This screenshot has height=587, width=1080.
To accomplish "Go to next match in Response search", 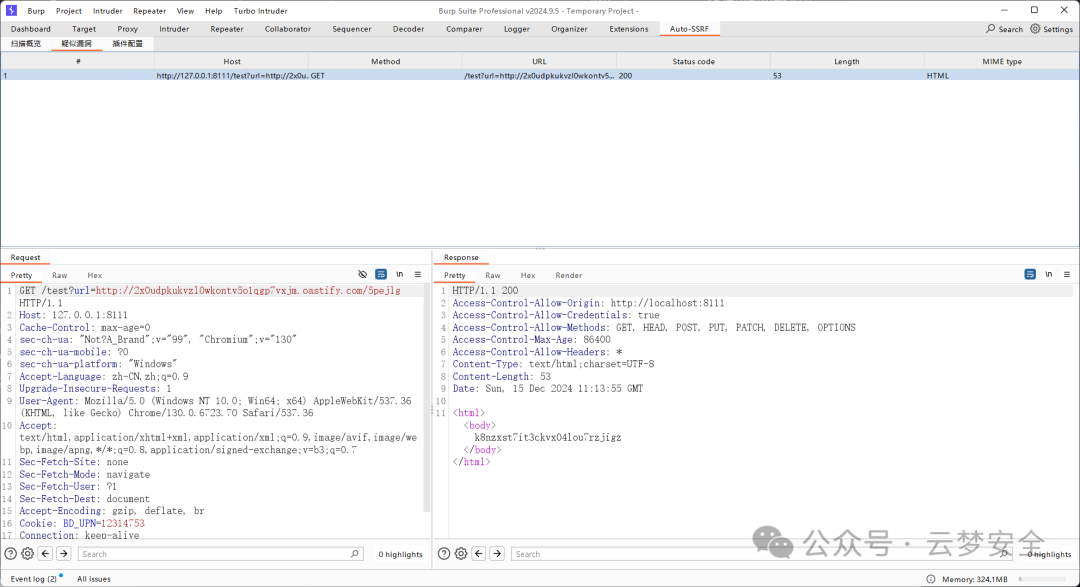I will 497,553.
